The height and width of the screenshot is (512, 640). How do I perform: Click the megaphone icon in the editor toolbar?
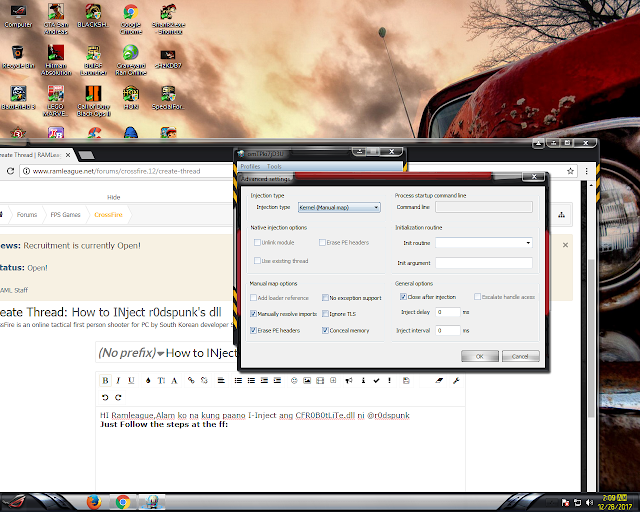click(349, 381)
